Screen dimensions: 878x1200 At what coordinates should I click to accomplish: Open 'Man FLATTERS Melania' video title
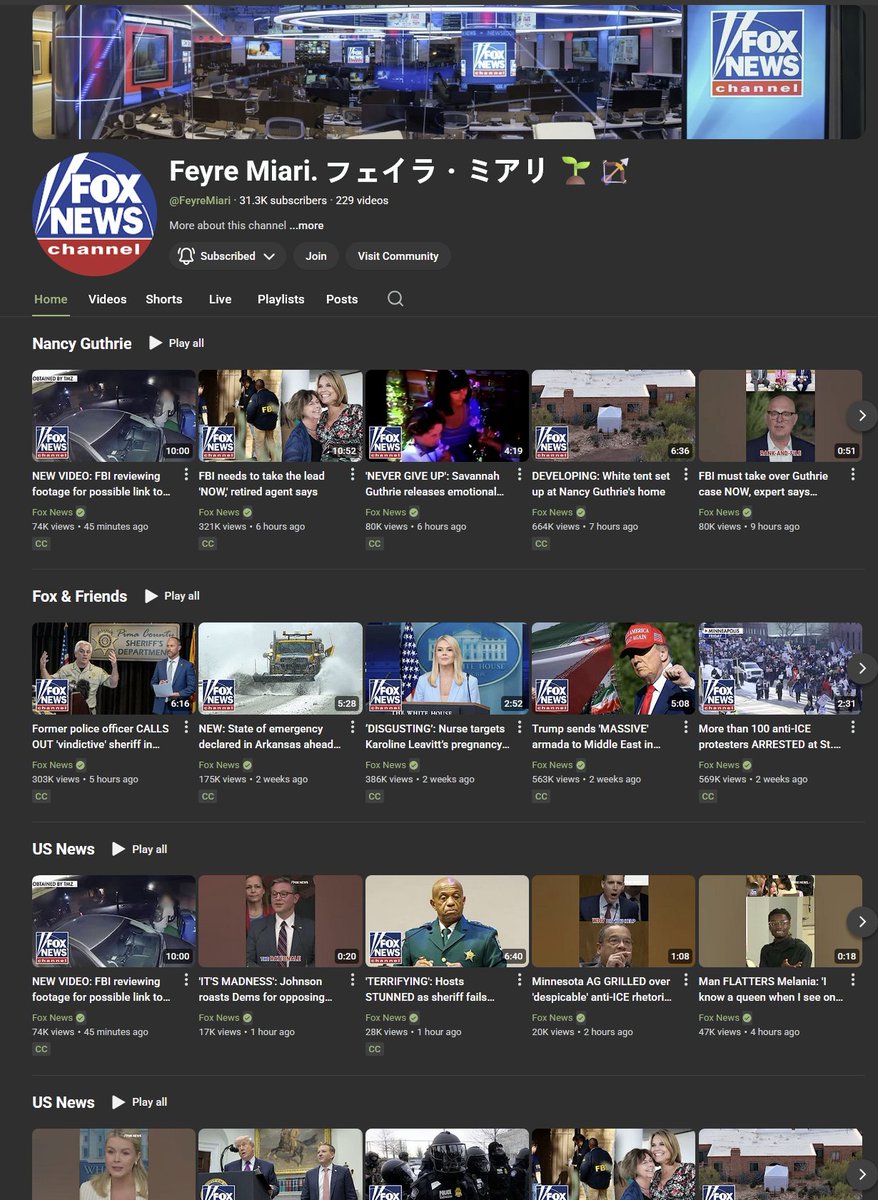tap(770, 990)
